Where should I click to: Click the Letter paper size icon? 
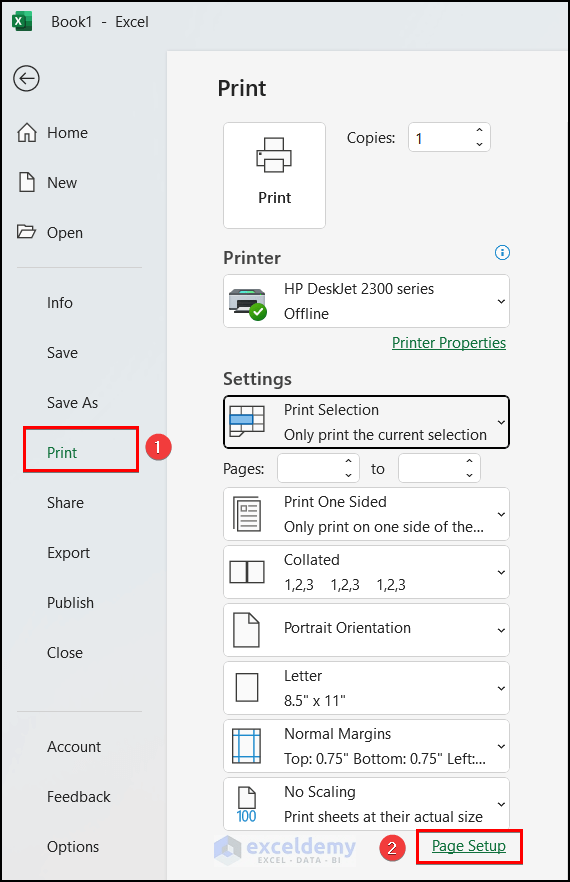[x=247, y=687]
